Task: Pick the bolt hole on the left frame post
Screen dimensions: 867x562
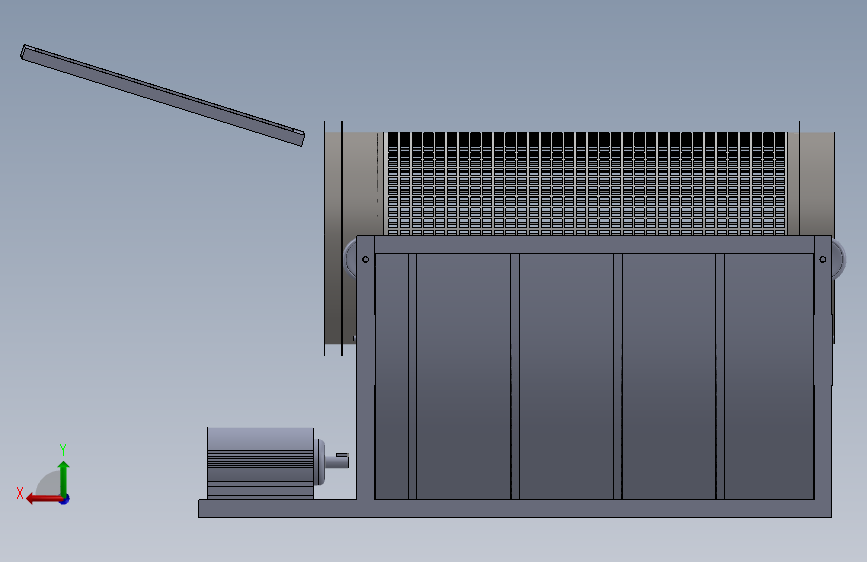Action: (365, 259)
